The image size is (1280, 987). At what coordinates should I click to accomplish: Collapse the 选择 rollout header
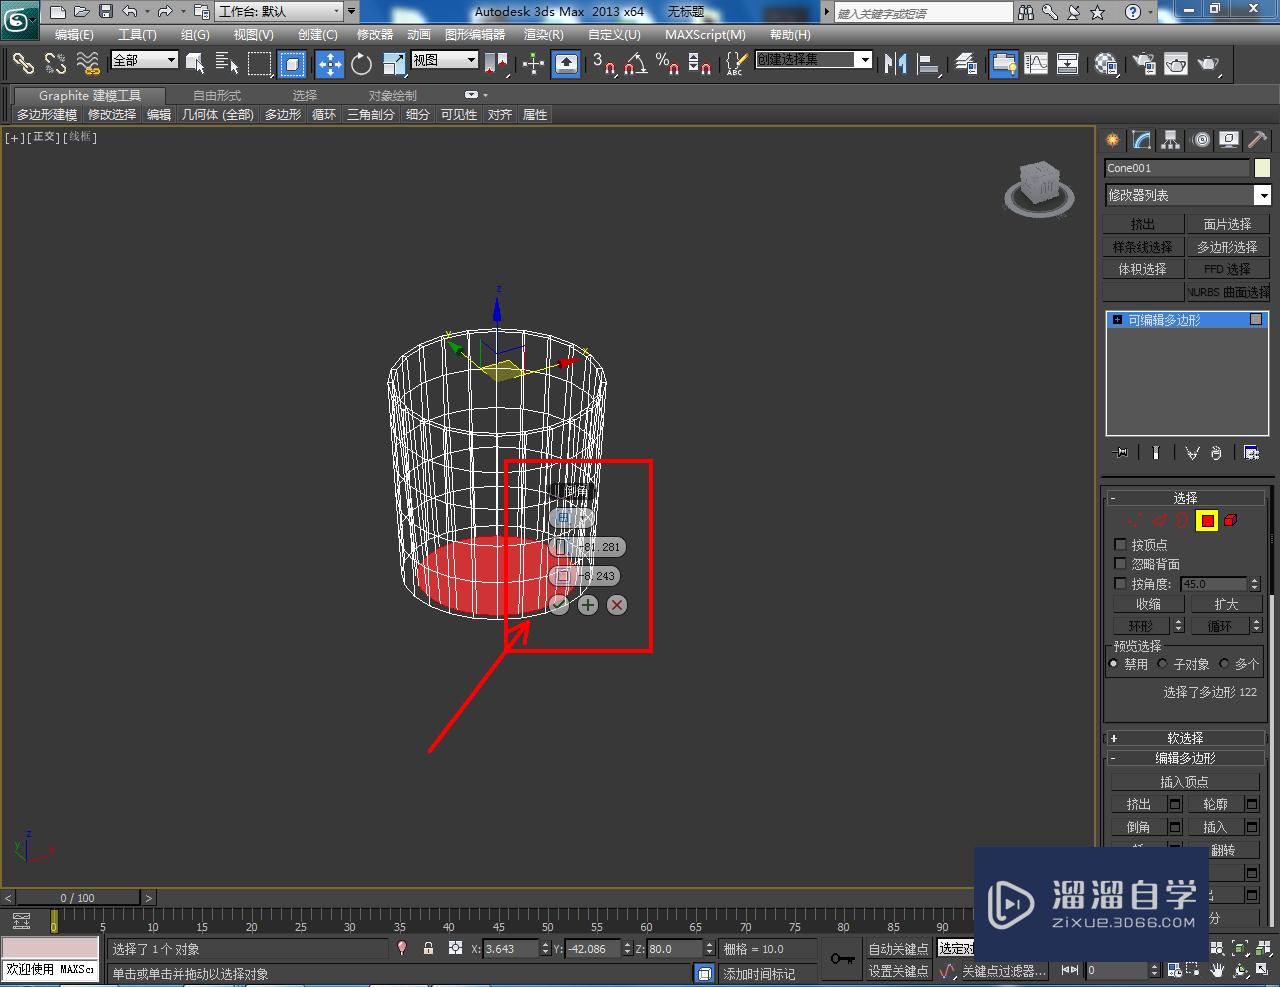(x=1185, y=497)
